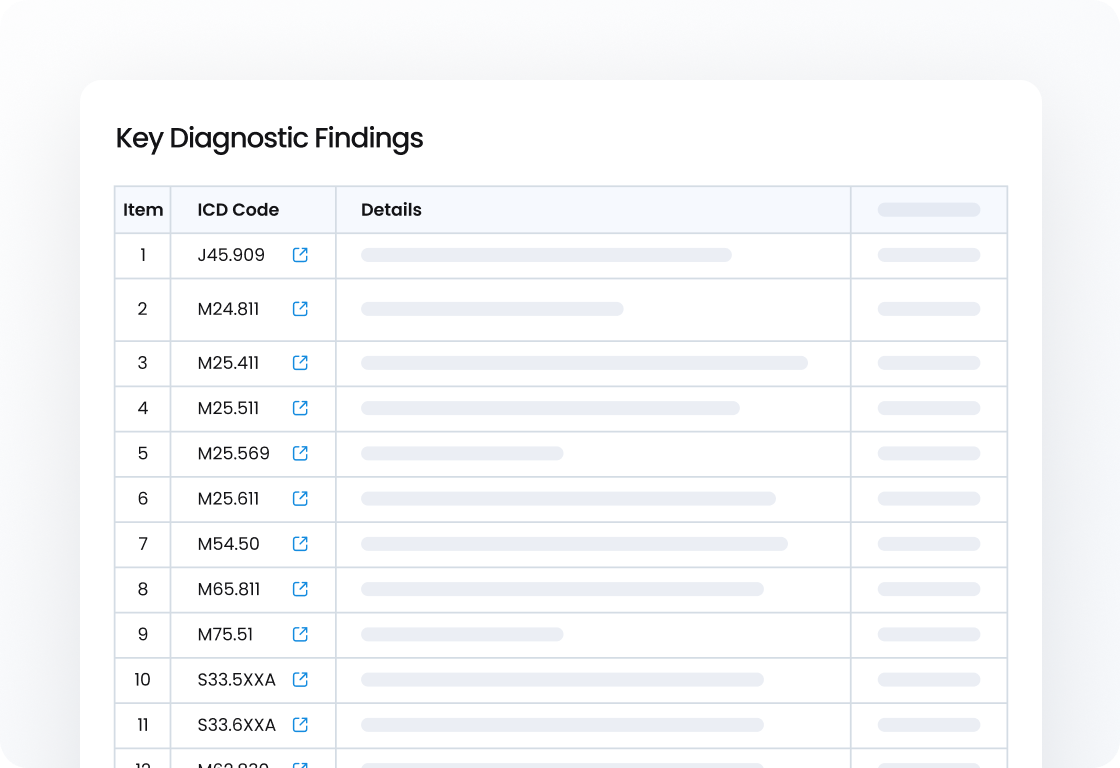
Task: Select the J45.909 code text
Action: click(231, 255)
